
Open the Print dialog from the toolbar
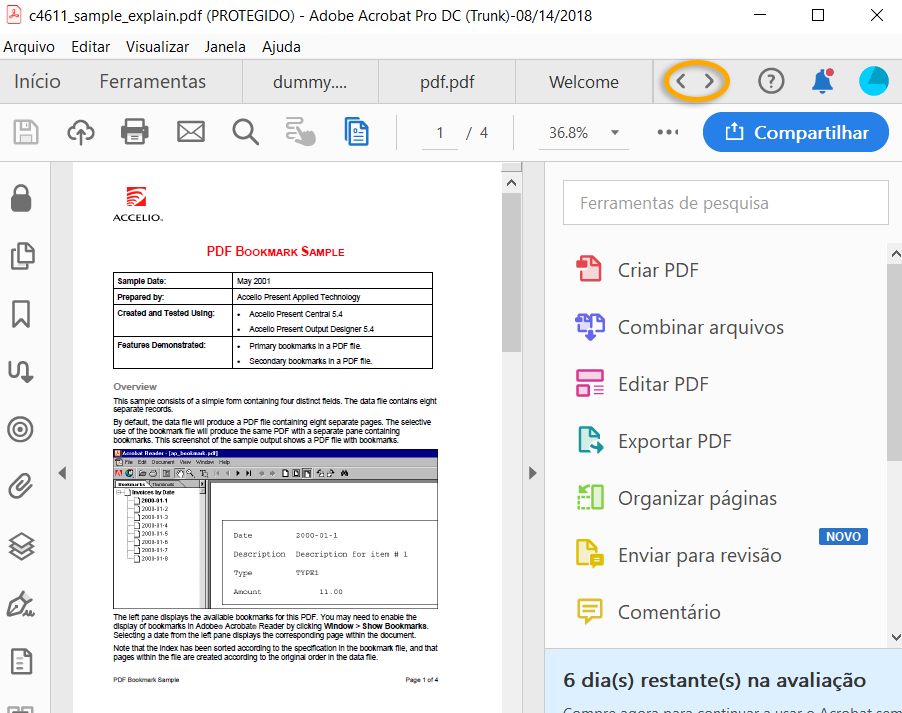click(135, 131)
